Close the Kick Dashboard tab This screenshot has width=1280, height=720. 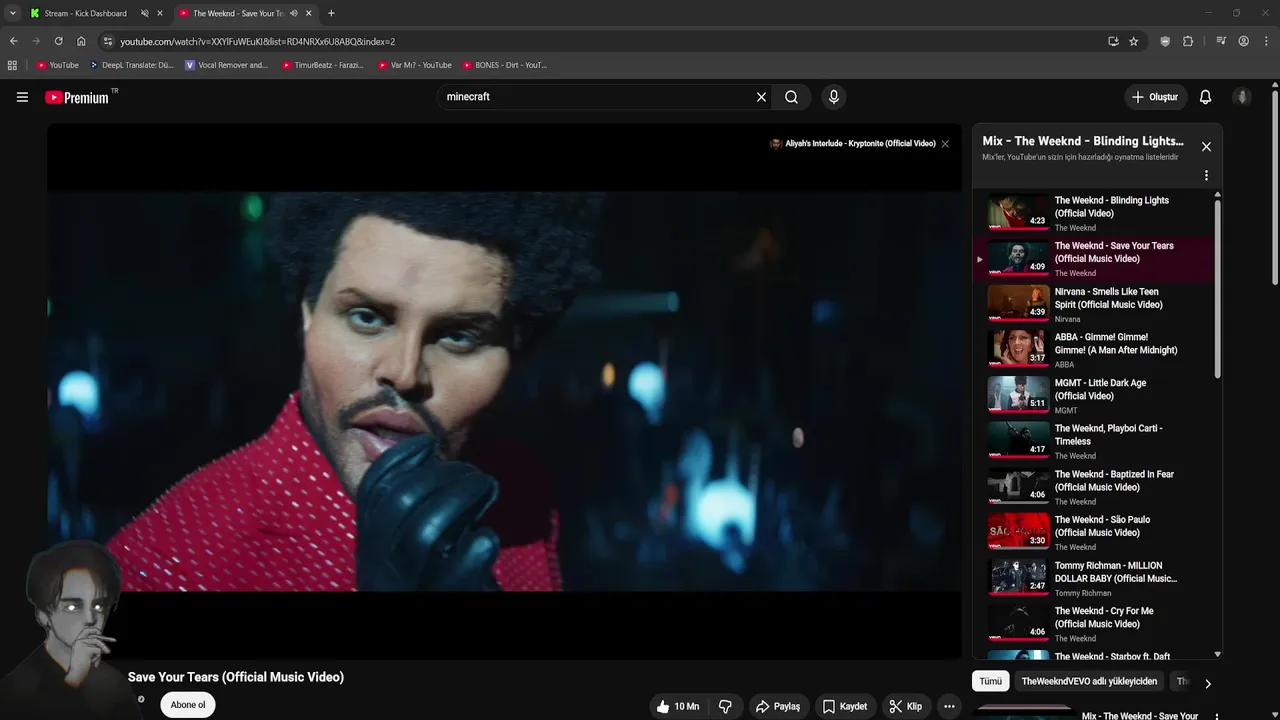[x=159, y=13]
